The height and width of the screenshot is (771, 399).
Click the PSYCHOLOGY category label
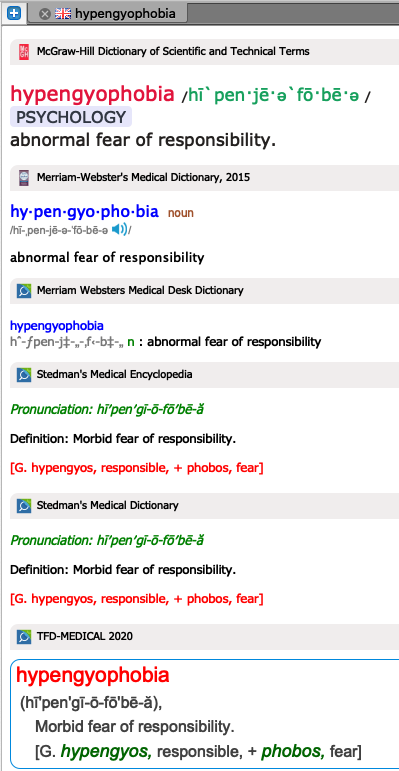[71, 118]
